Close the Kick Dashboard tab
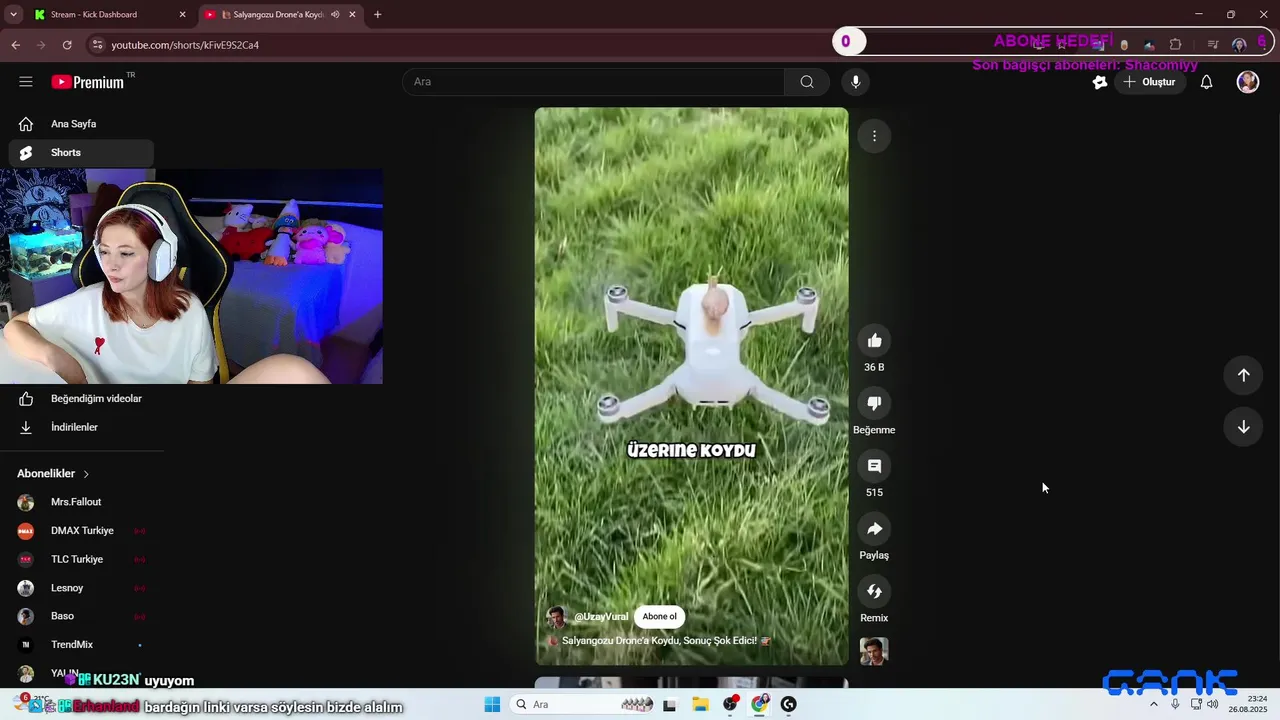 [x=182, y=15]
